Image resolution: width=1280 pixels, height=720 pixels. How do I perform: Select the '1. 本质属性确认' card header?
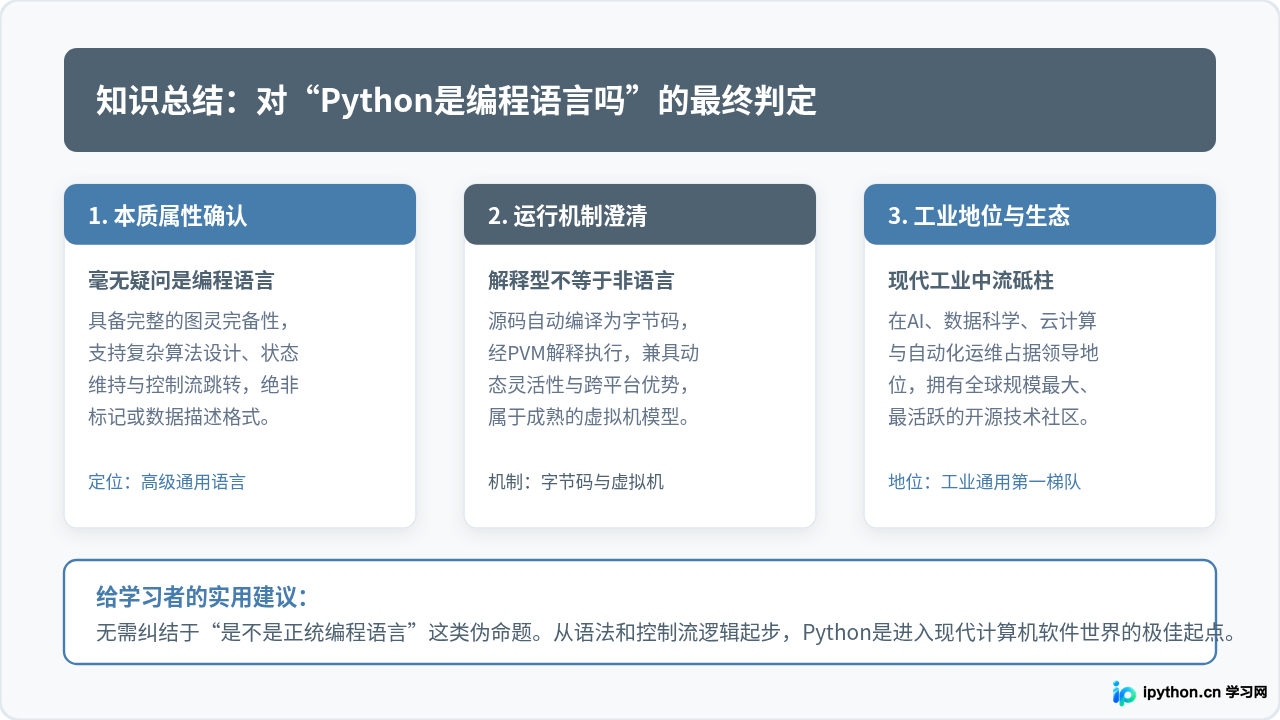point(240,214)
